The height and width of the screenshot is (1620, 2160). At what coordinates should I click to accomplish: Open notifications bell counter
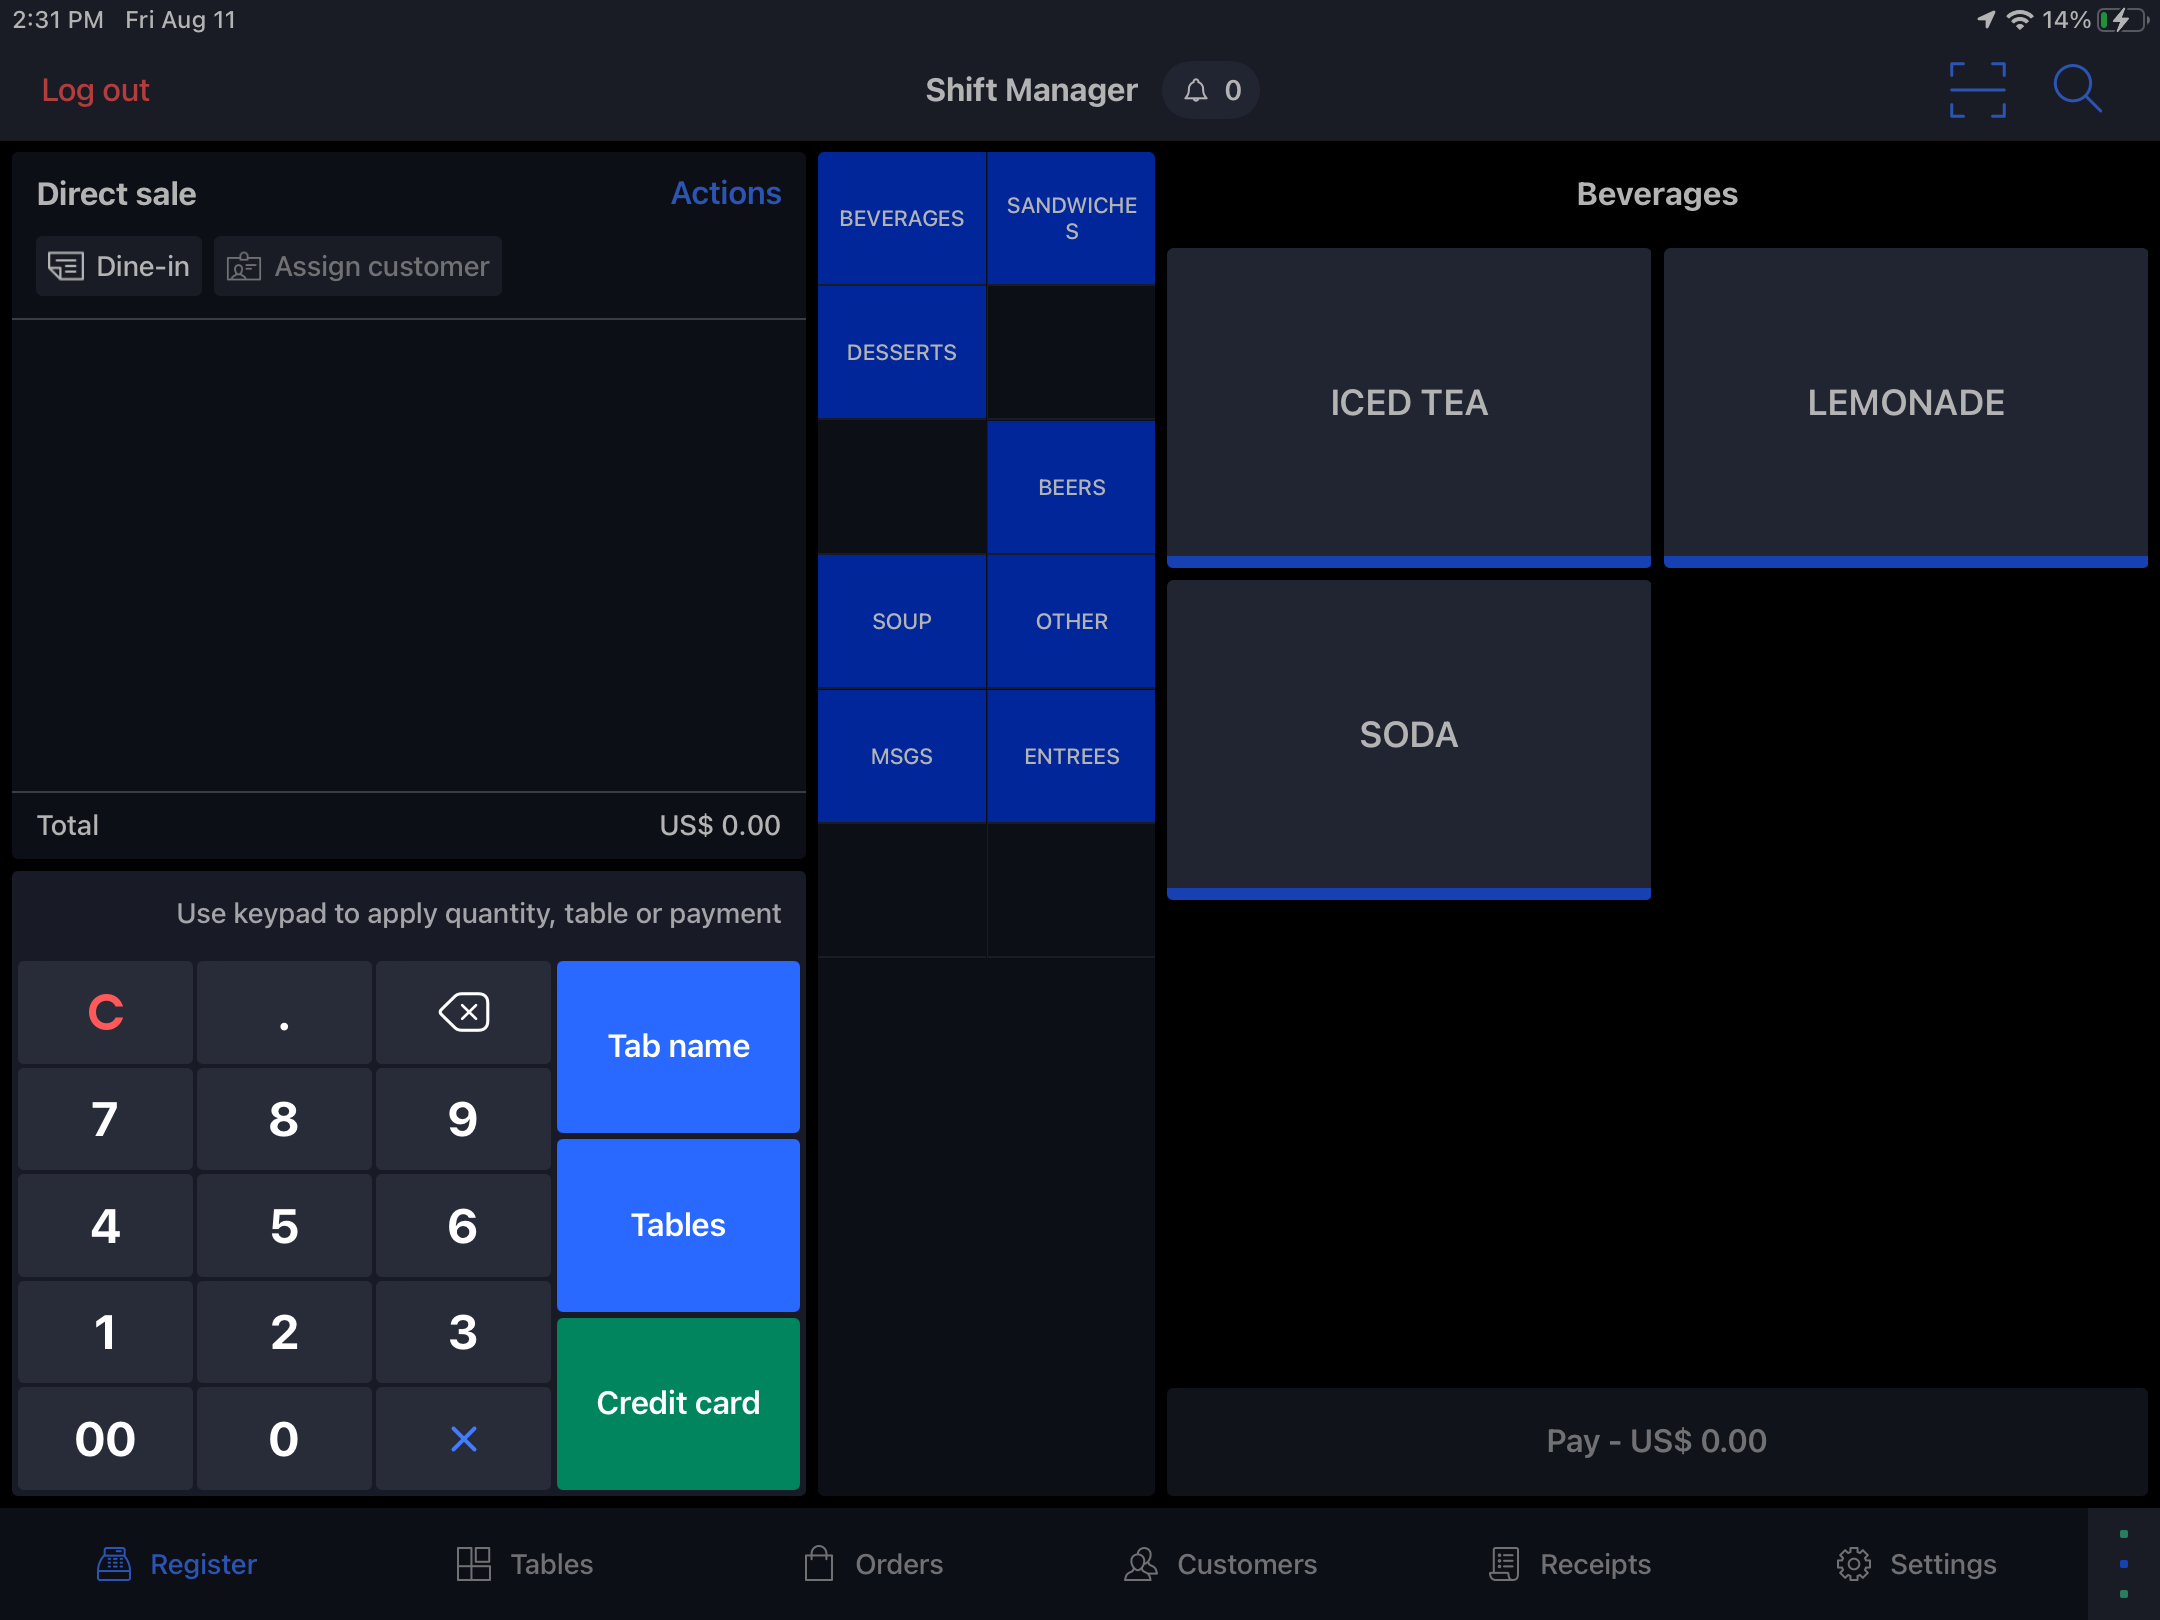click(x=1211, y=91)
